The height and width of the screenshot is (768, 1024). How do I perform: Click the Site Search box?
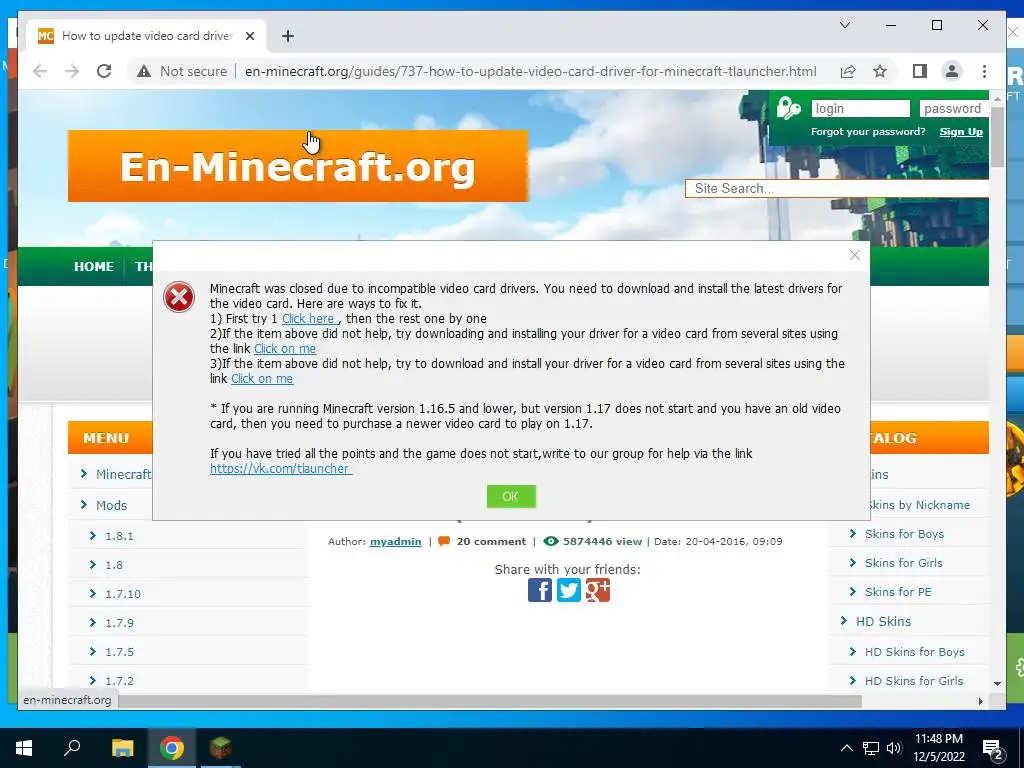coord(837,189)
